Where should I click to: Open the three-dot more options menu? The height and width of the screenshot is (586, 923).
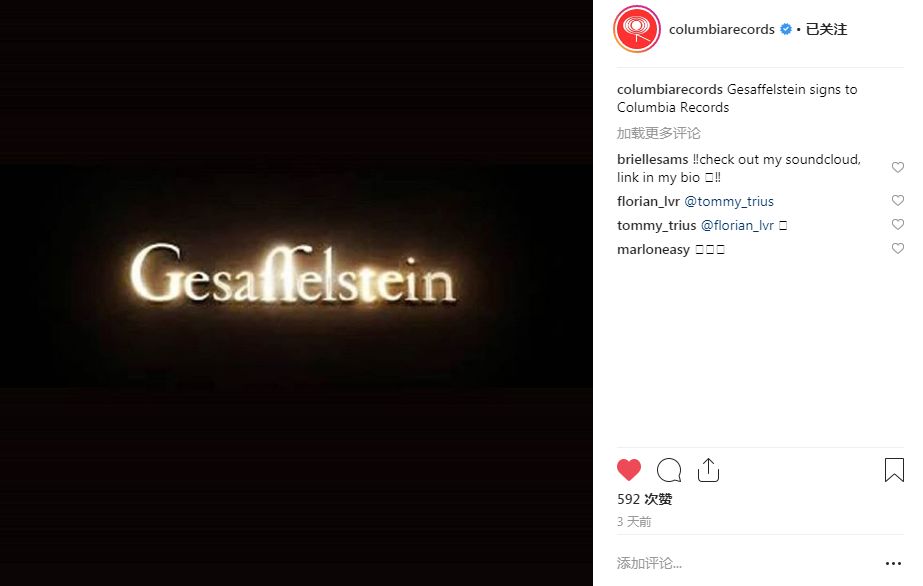[x=893, y=564]
